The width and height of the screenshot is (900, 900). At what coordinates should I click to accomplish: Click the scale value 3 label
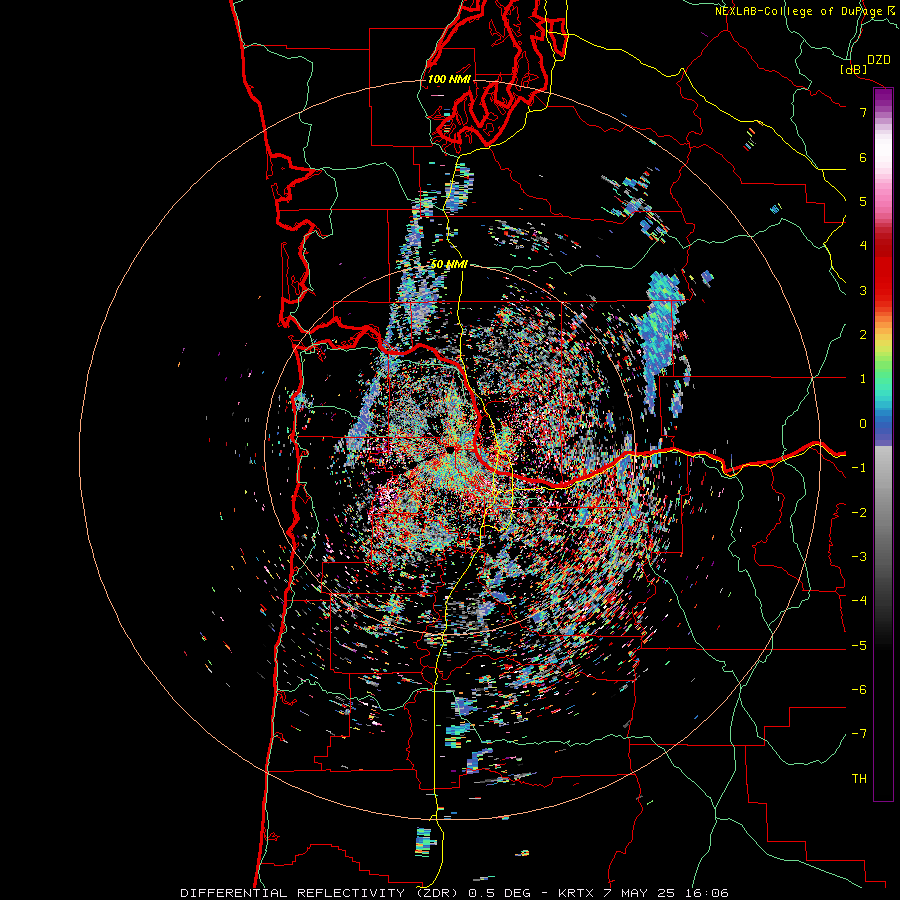(863, 290)
